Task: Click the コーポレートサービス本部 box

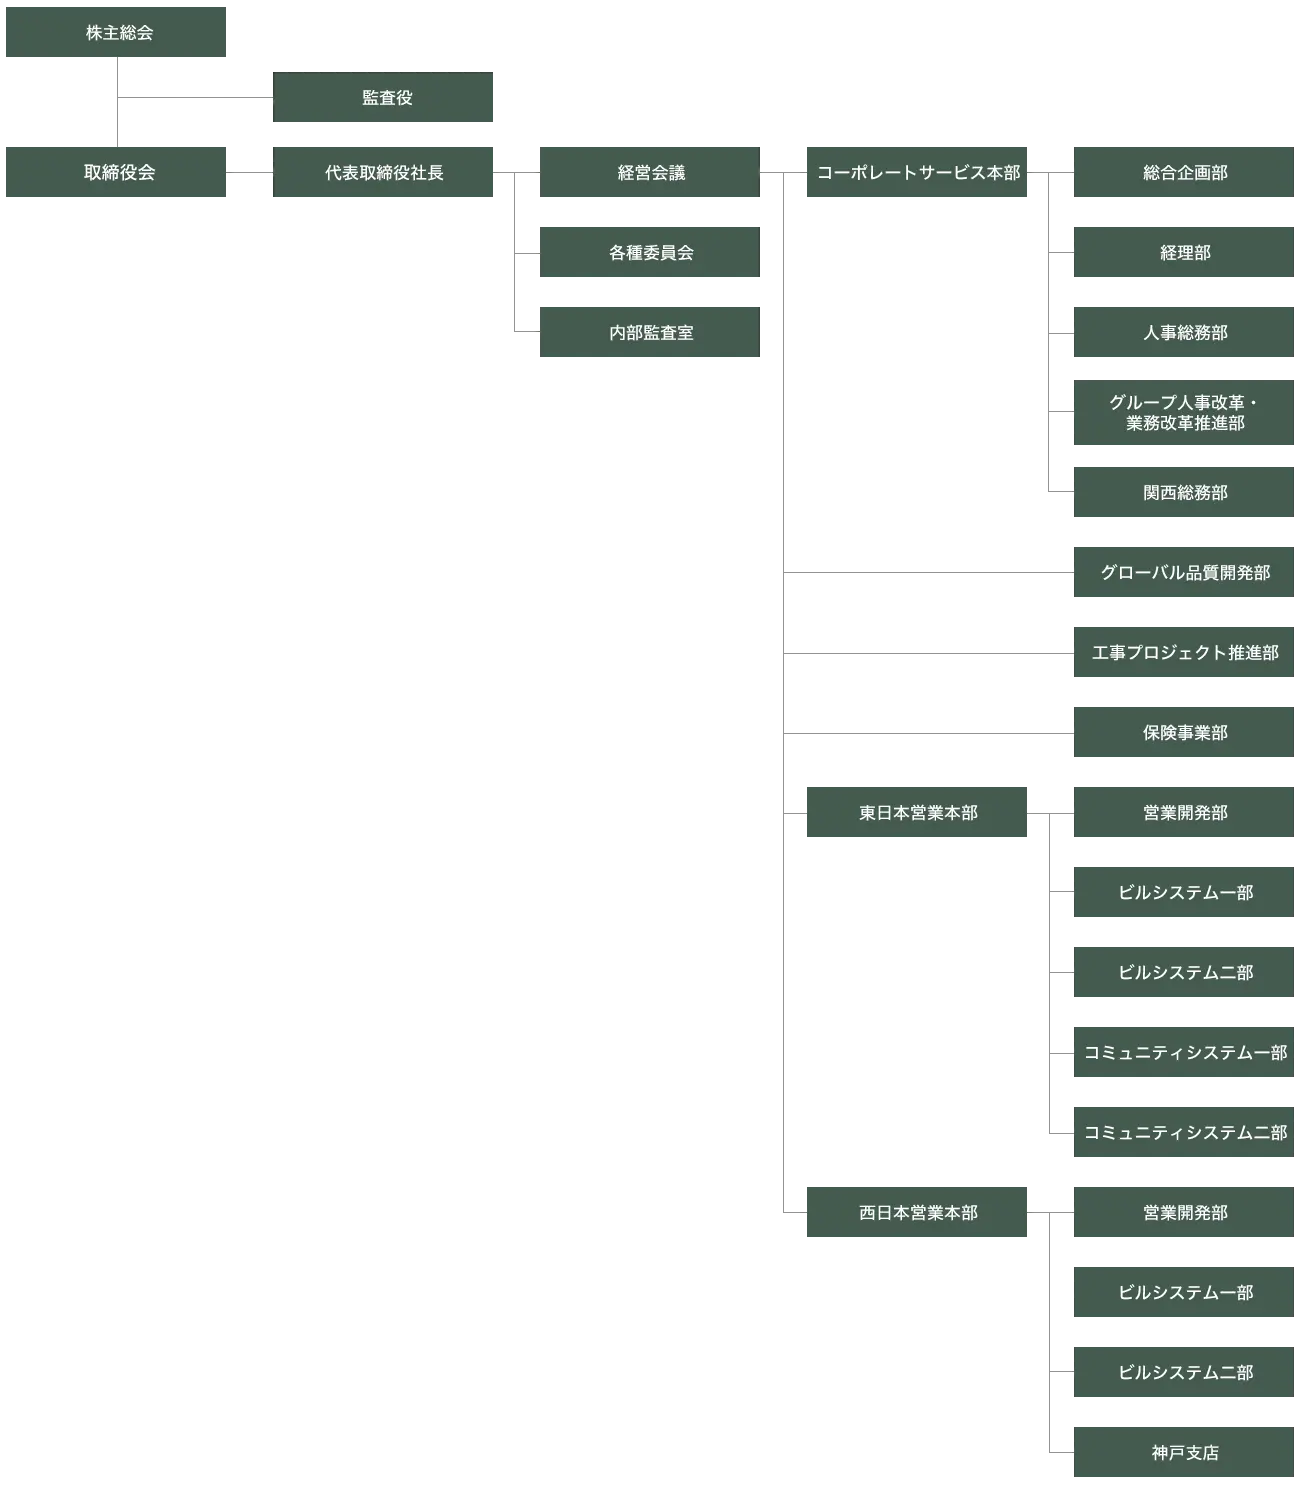Action: coord(916,172)
